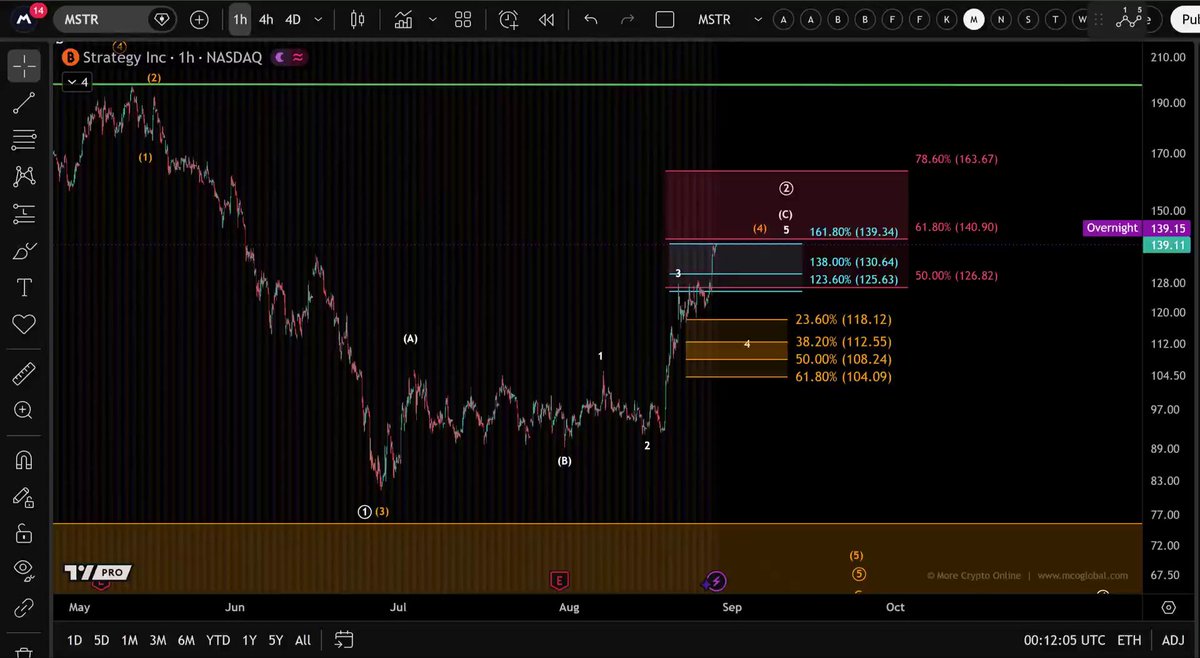Toggle magnet mode for drawings

point(23,460)
